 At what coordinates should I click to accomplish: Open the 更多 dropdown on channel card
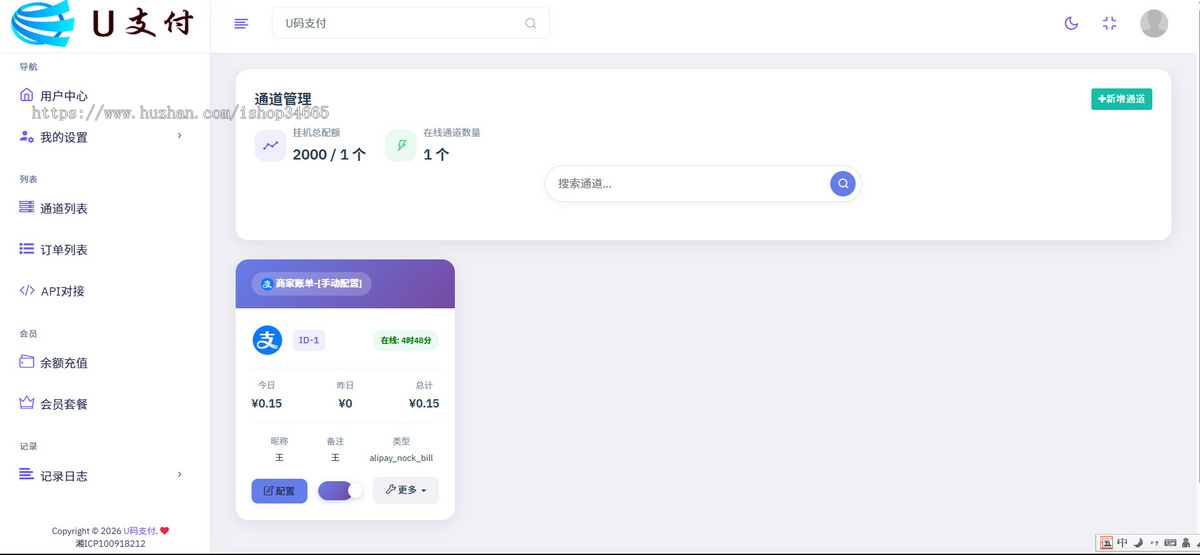pos(405,490)
